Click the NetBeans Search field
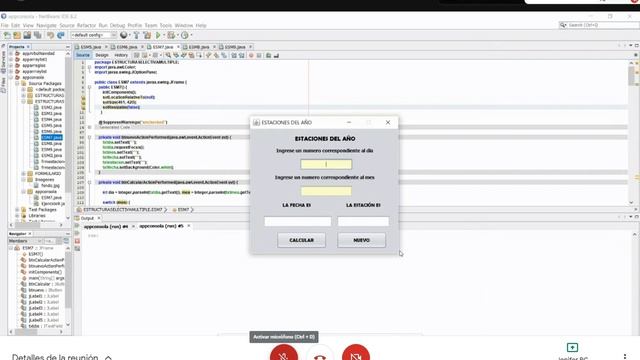 pyautogui.click(x=599, y=25)
